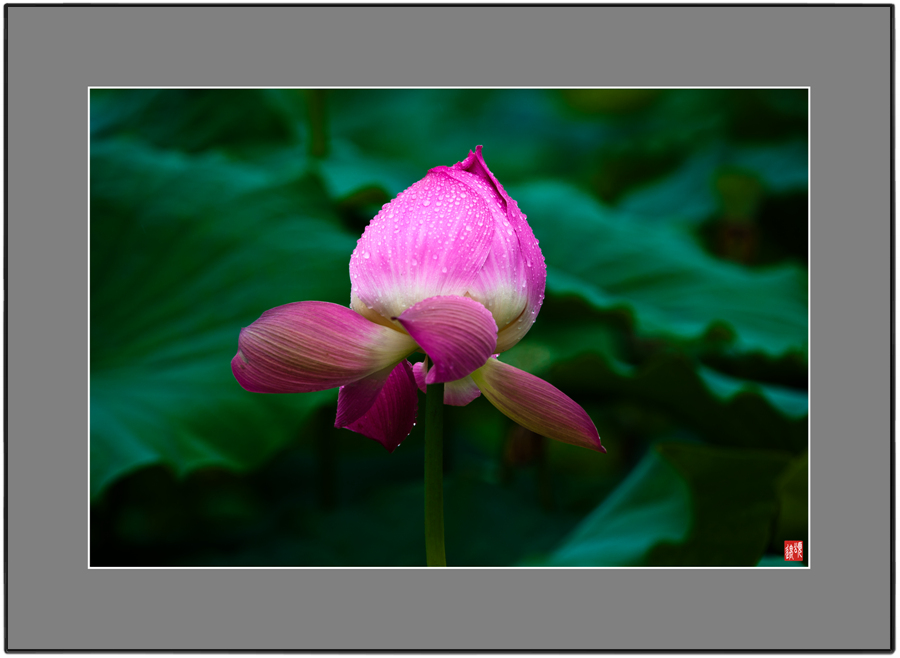
Task: Select the green lotus stem
Action: (434, 480)
